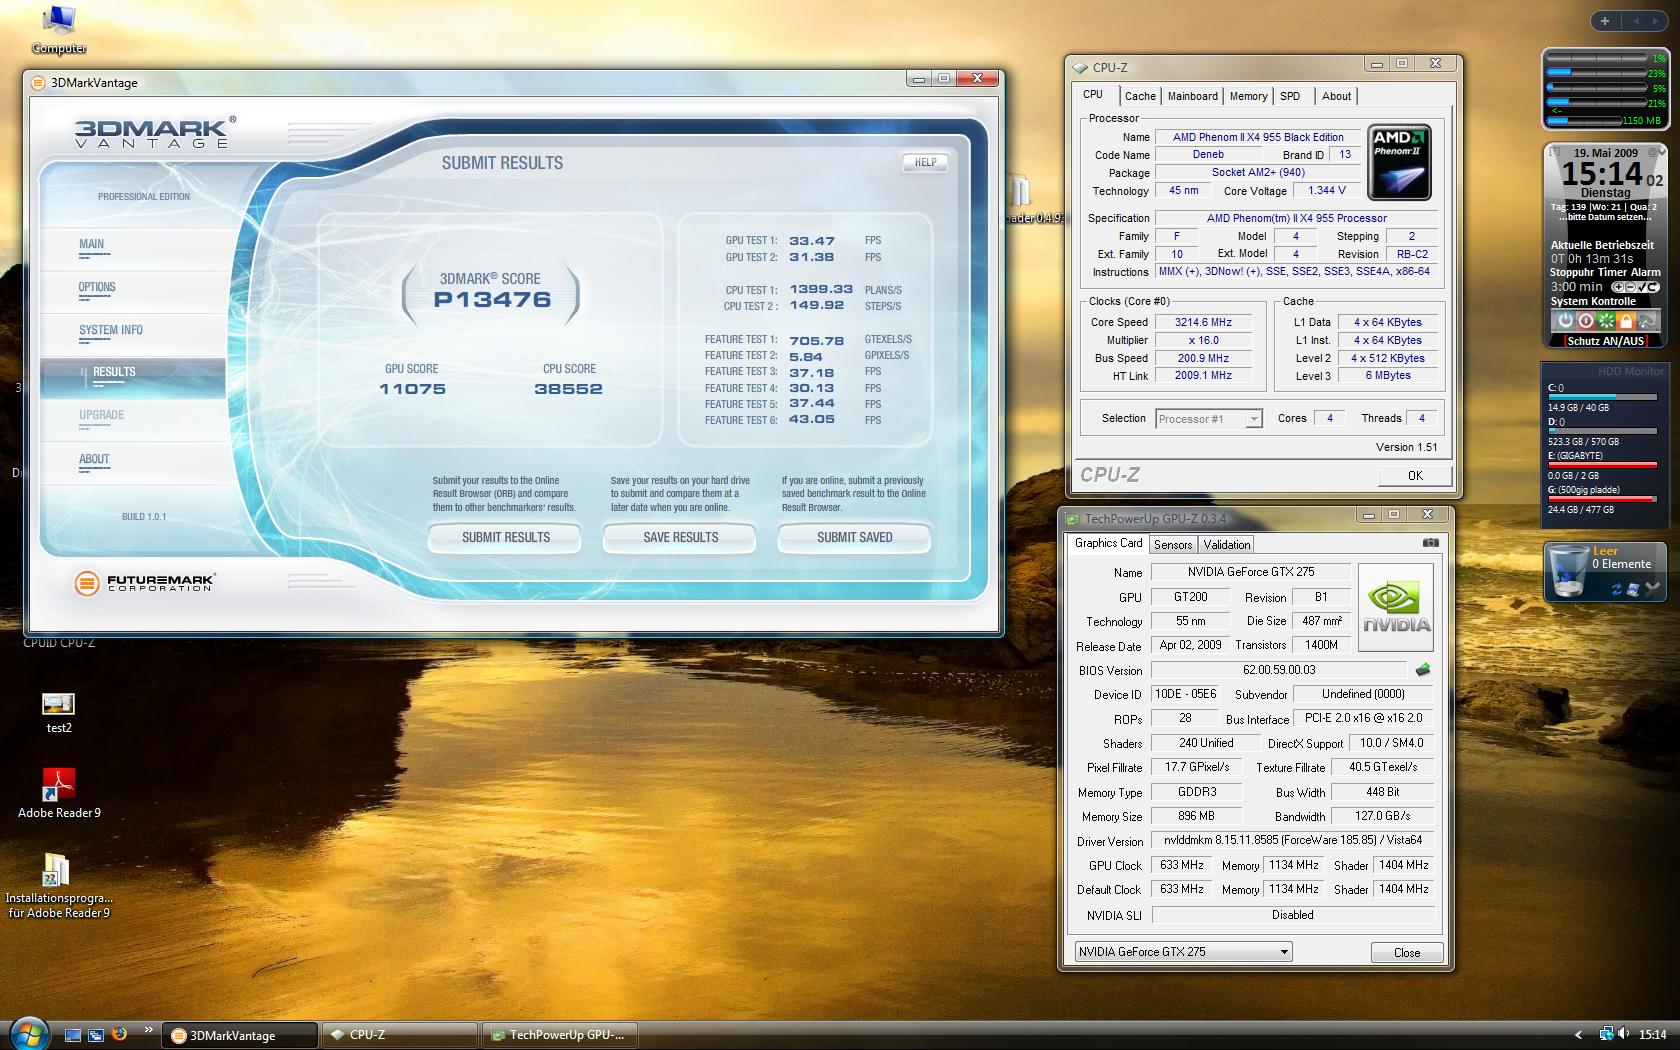Viewport: 1680px width, 1050px height.
Task: Show hidden tray icons arrow
Action: point(1579,1035)
